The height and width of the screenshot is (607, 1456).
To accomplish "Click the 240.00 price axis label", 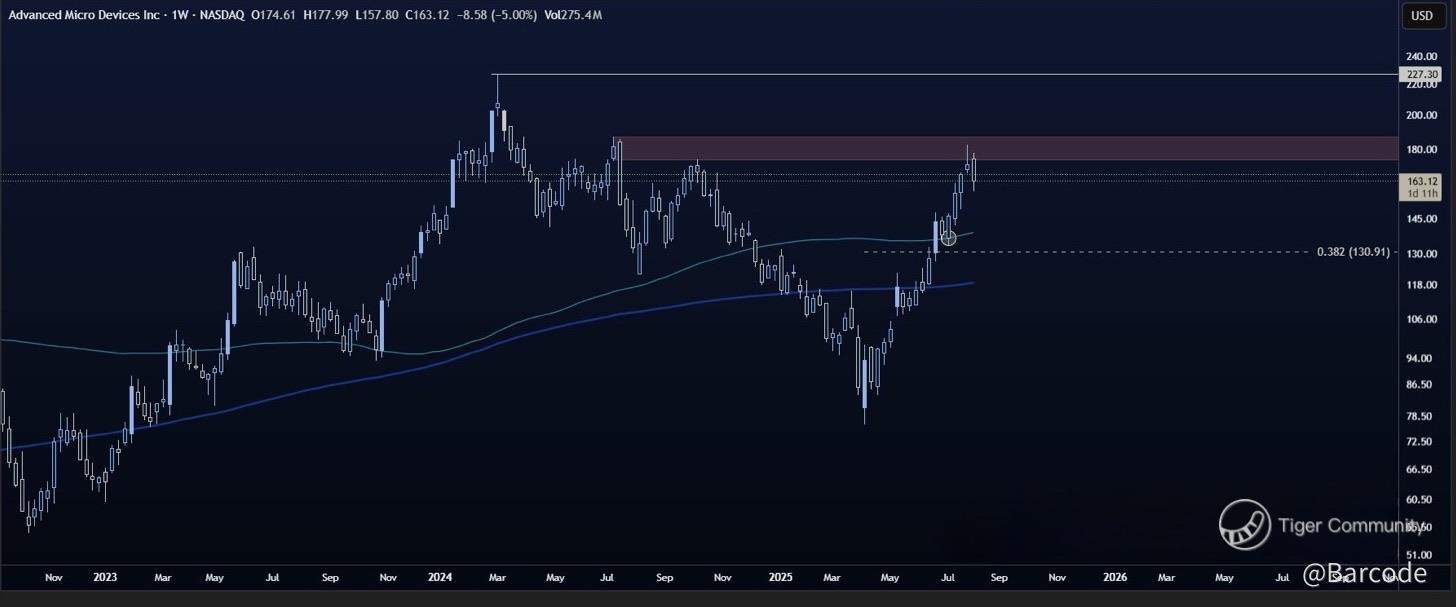I will click(1421, 56).
